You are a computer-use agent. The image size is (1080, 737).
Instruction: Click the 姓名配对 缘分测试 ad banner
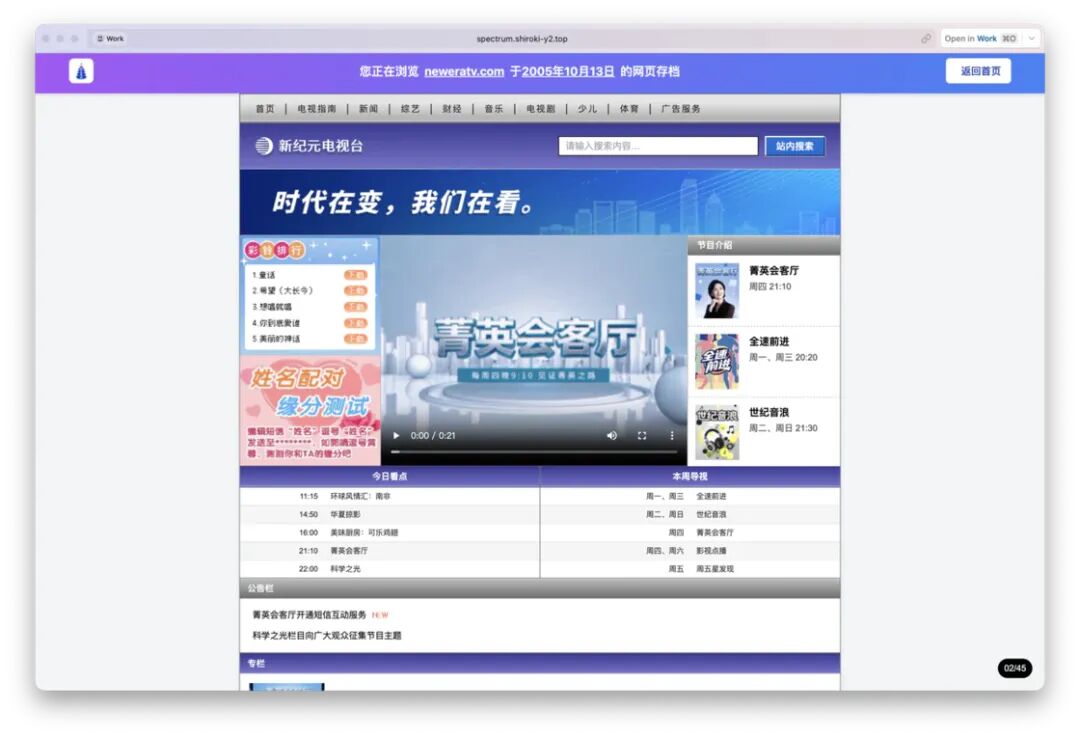click(x=310, y=411)
